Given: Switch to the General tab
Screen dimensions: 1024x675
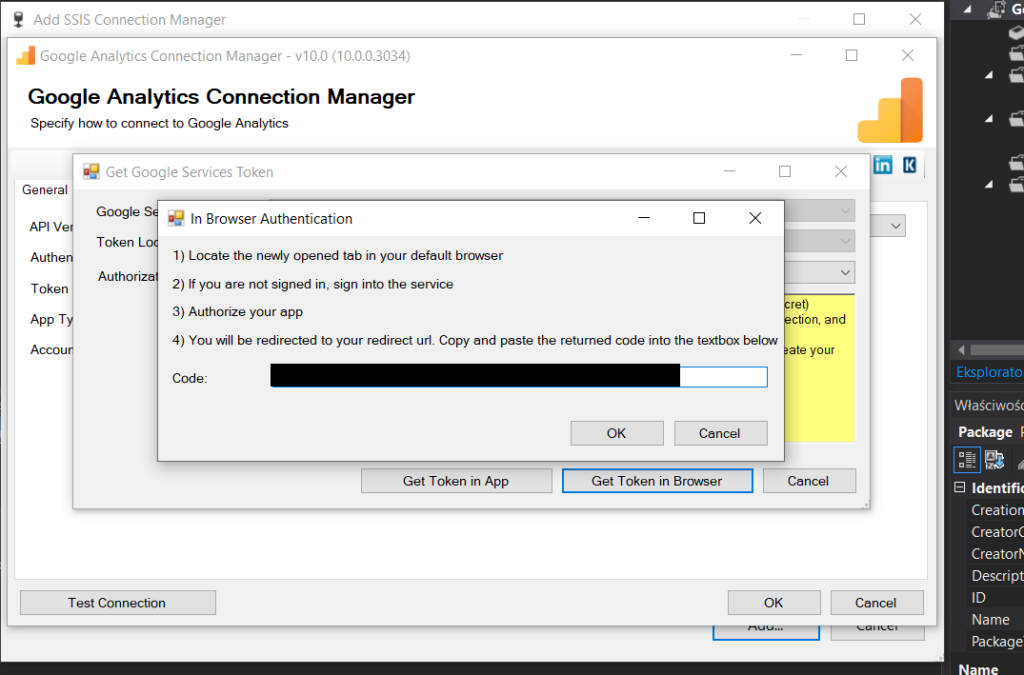Looking at the screenshot, I should [44, 190].
